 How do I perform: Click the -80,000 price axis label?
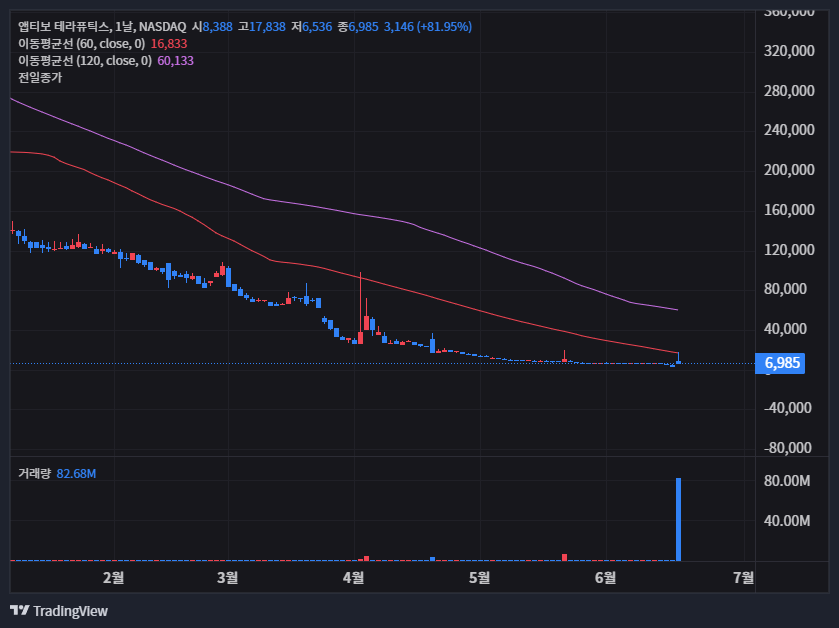[x=788, y=447]
